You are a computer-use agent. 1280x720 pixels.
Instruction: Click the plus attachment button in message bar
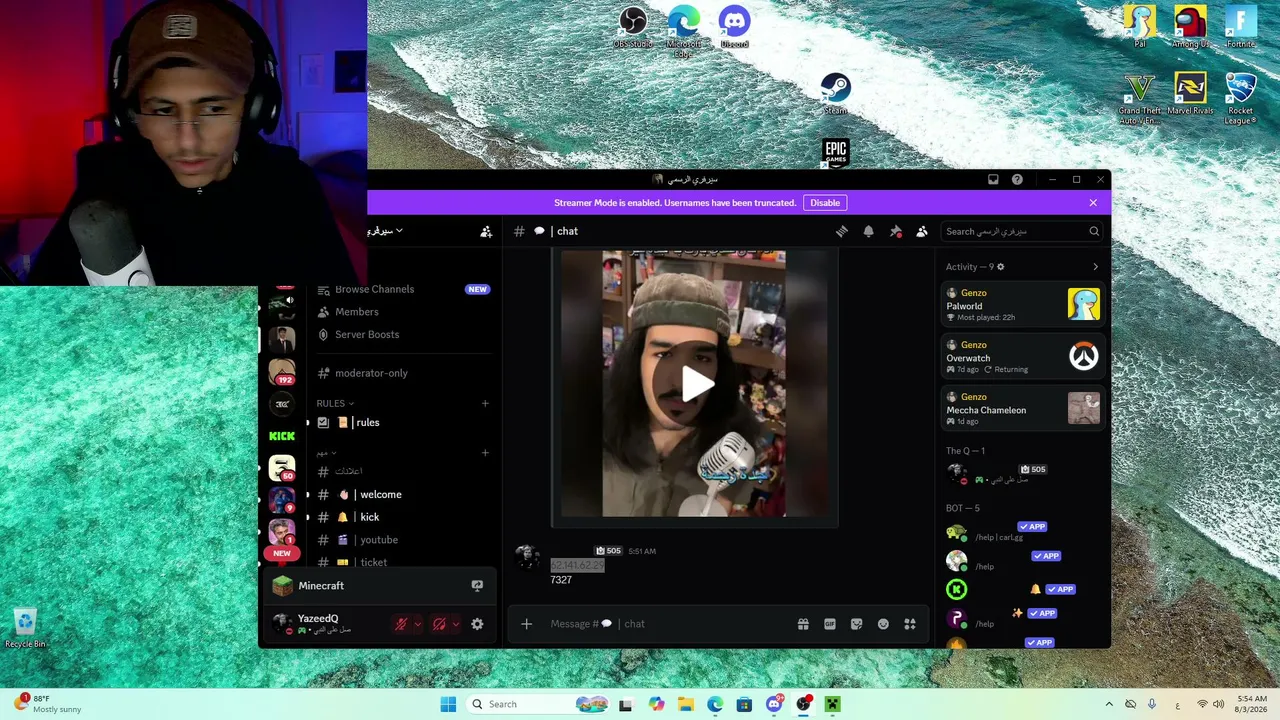(526, 624)
